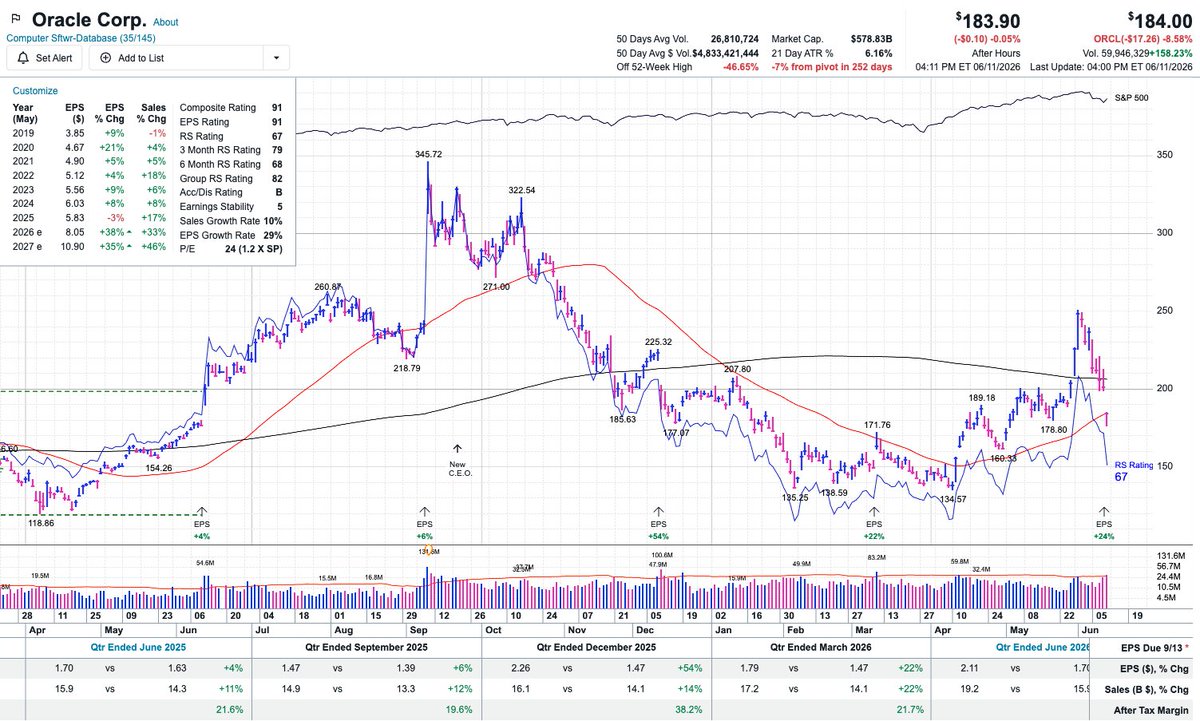This screenshot has height=721, width=1200.
Task: Click the P/E 24 (1.2 X SP) row
Action: (x=230, y=248)
